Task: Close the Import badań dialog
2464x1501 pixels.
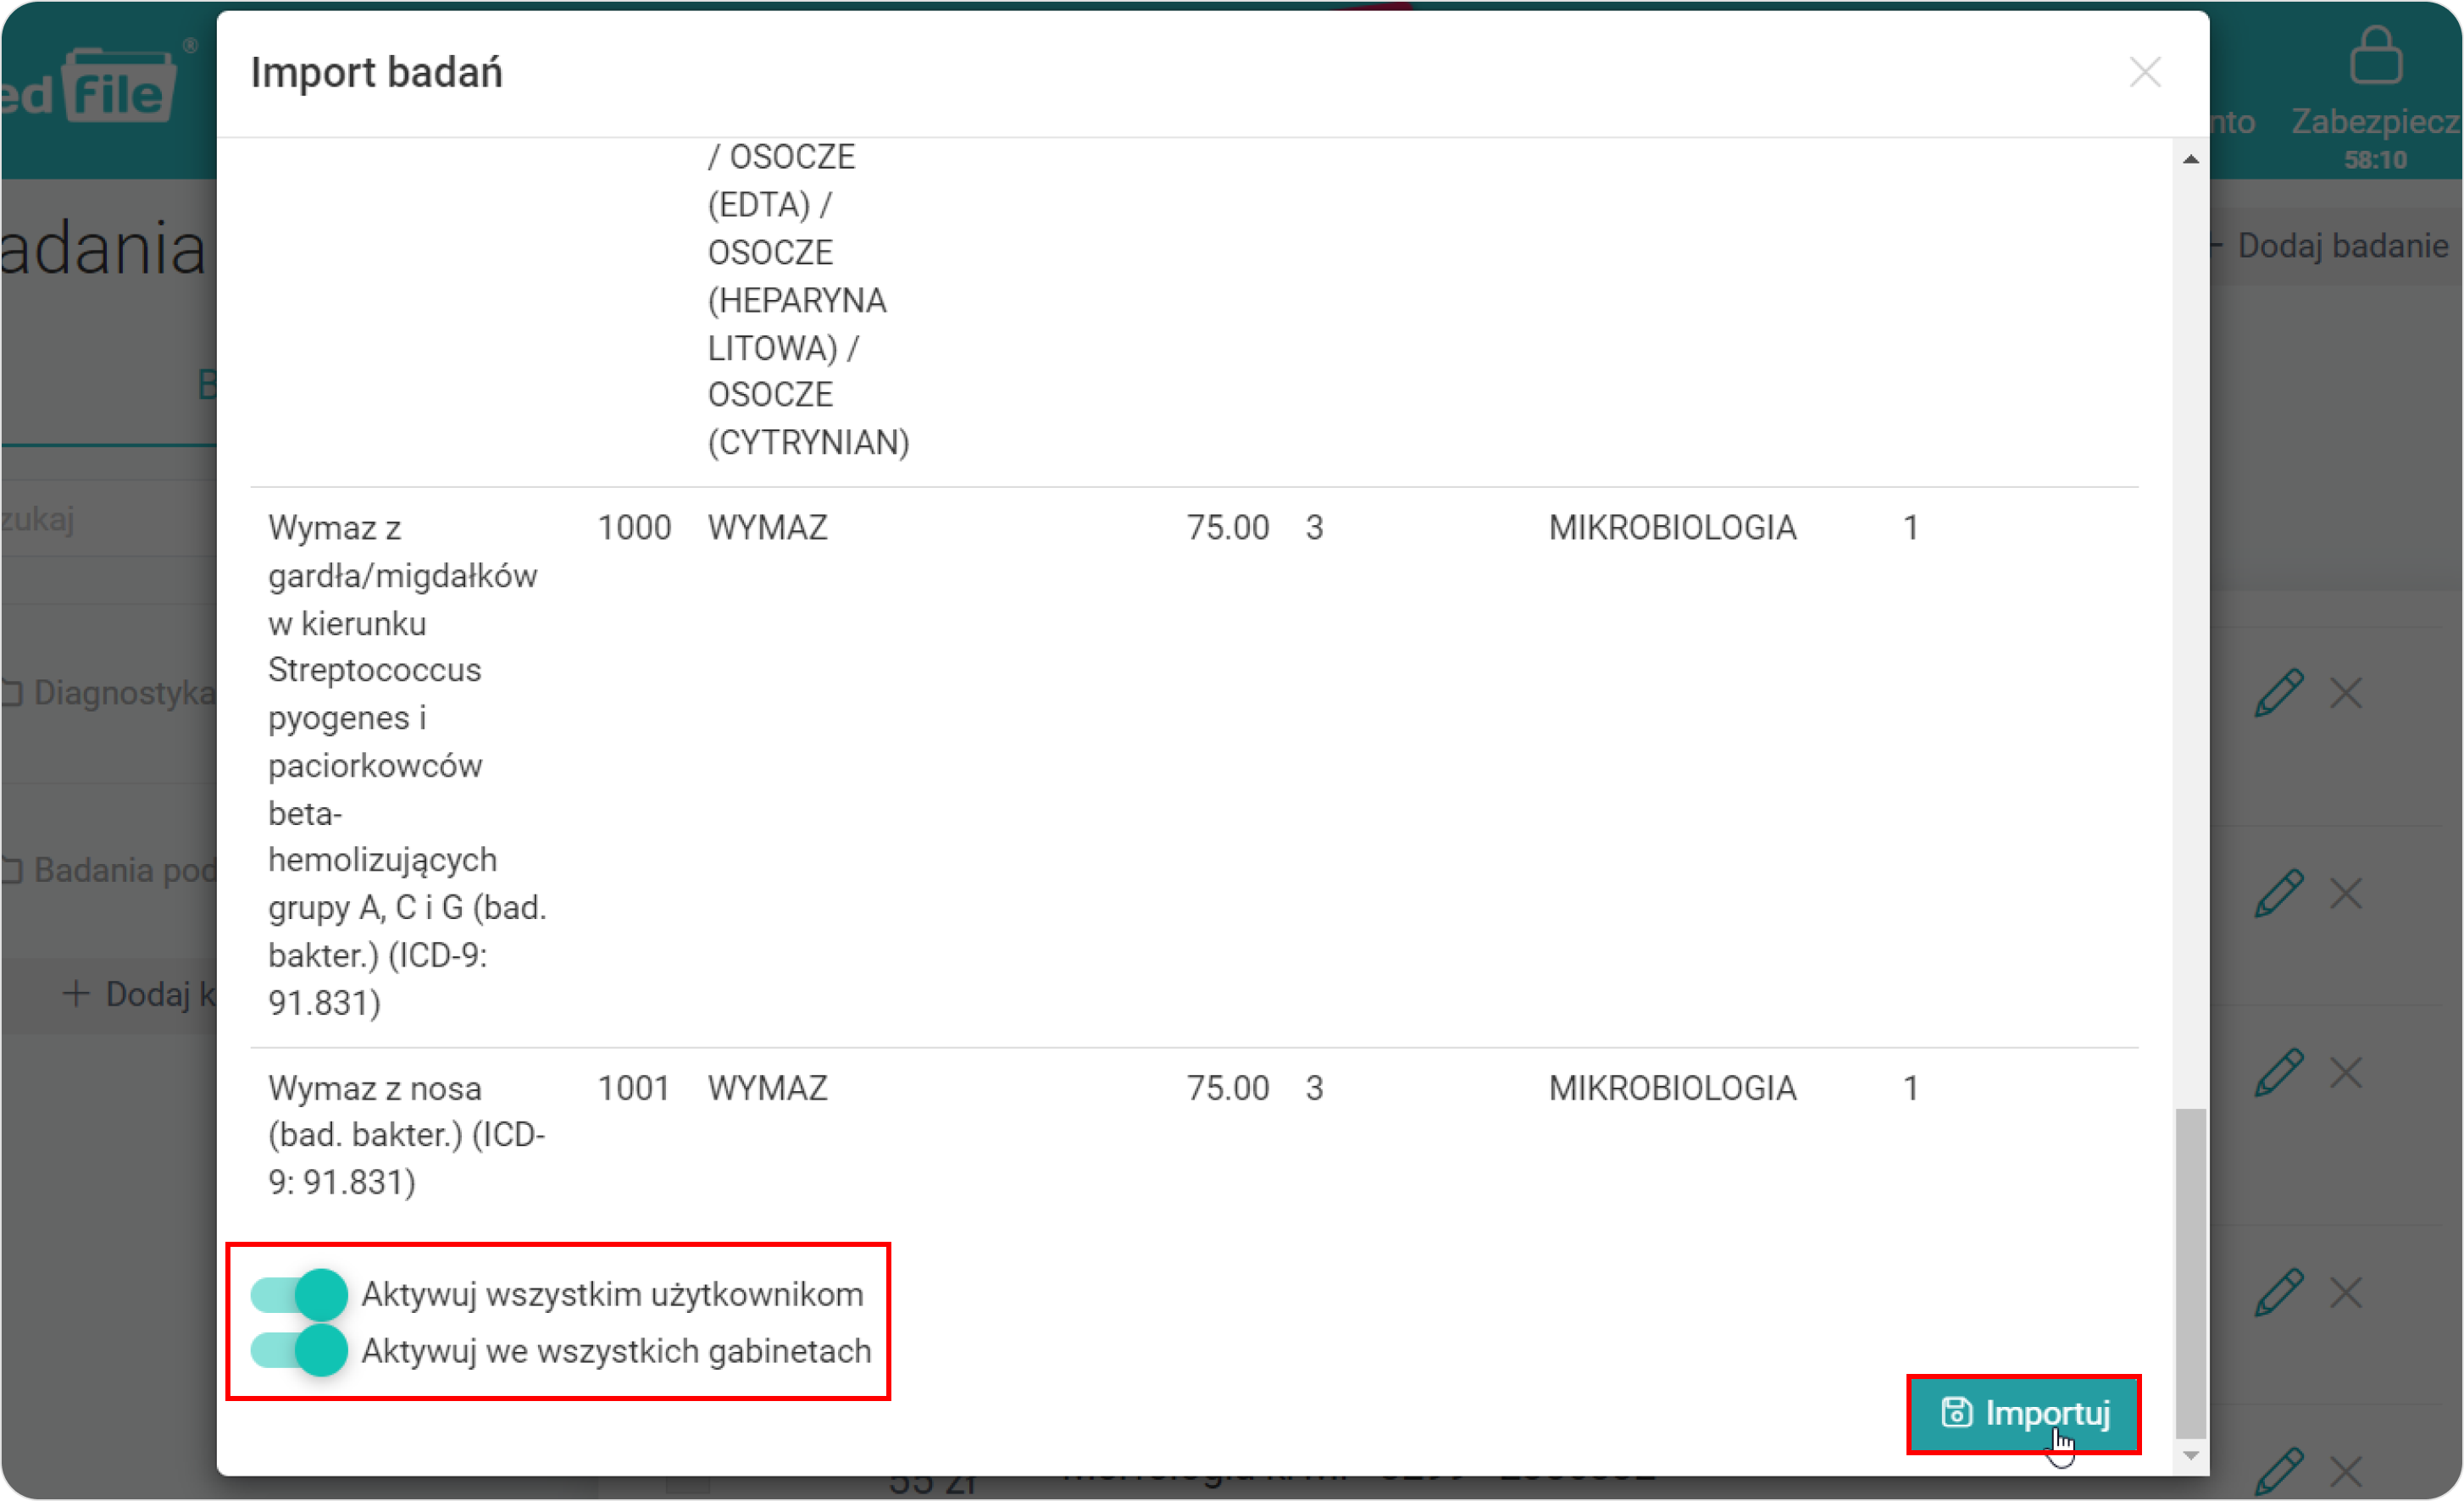Action: click(x=2144, y=72)
